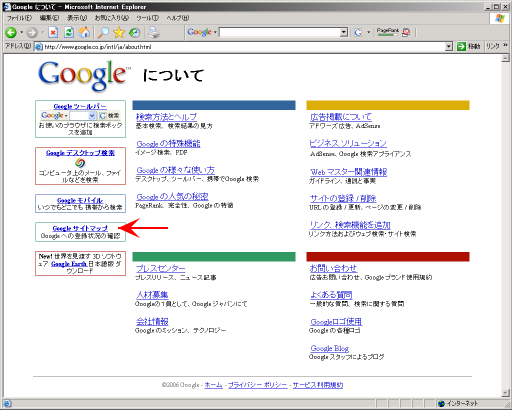Screen dimensions: 512x410
Task: Open the プレスセンター link
Action: coord(161,268)
